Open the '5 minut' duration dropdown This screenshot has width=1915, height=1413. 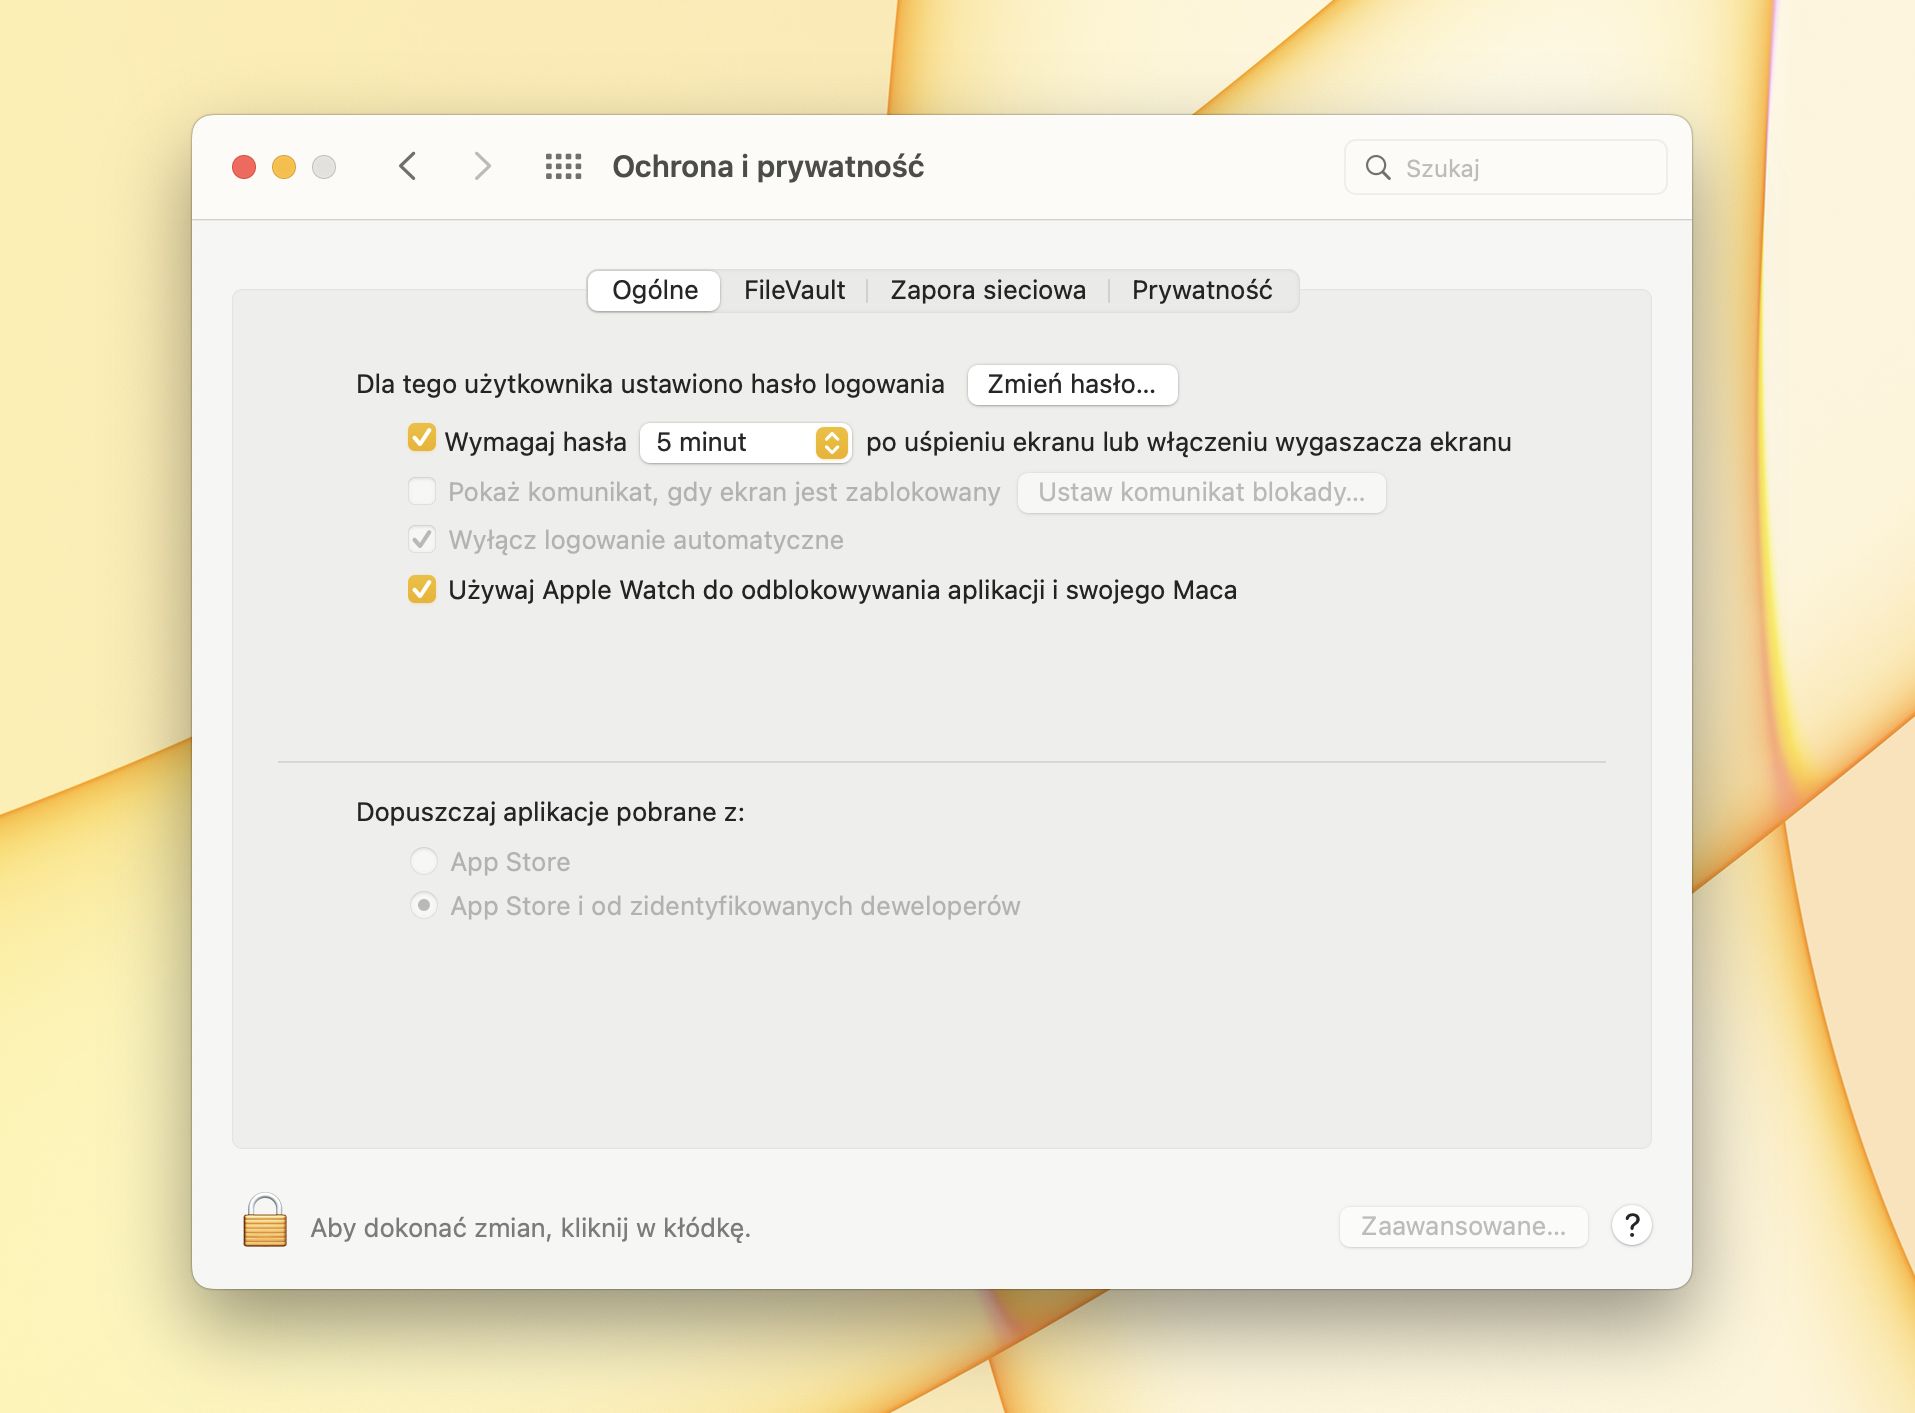[x=745, y=442]
